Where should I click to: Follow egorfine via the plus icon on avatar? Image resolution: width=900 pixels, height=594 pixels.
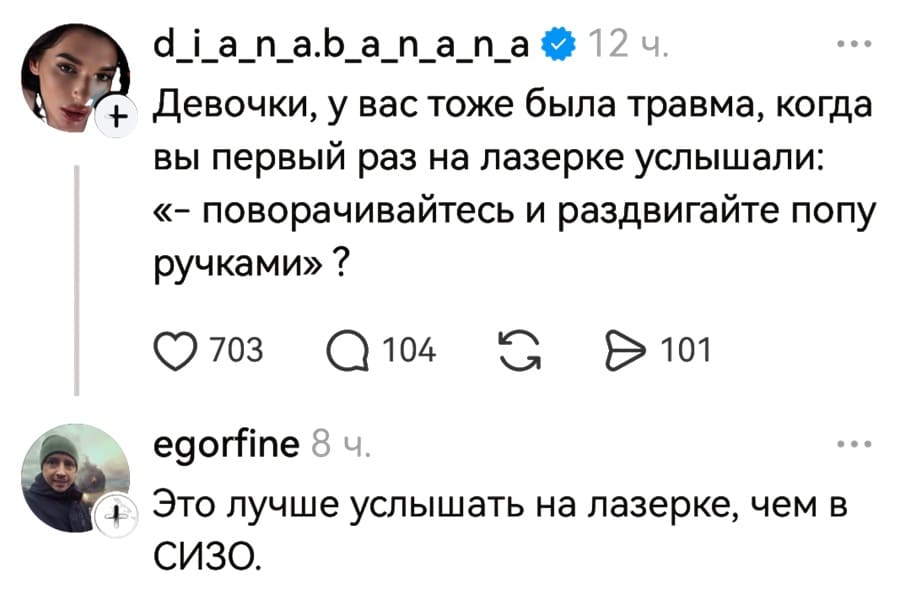pyautogui.click(x=117, y=517)
